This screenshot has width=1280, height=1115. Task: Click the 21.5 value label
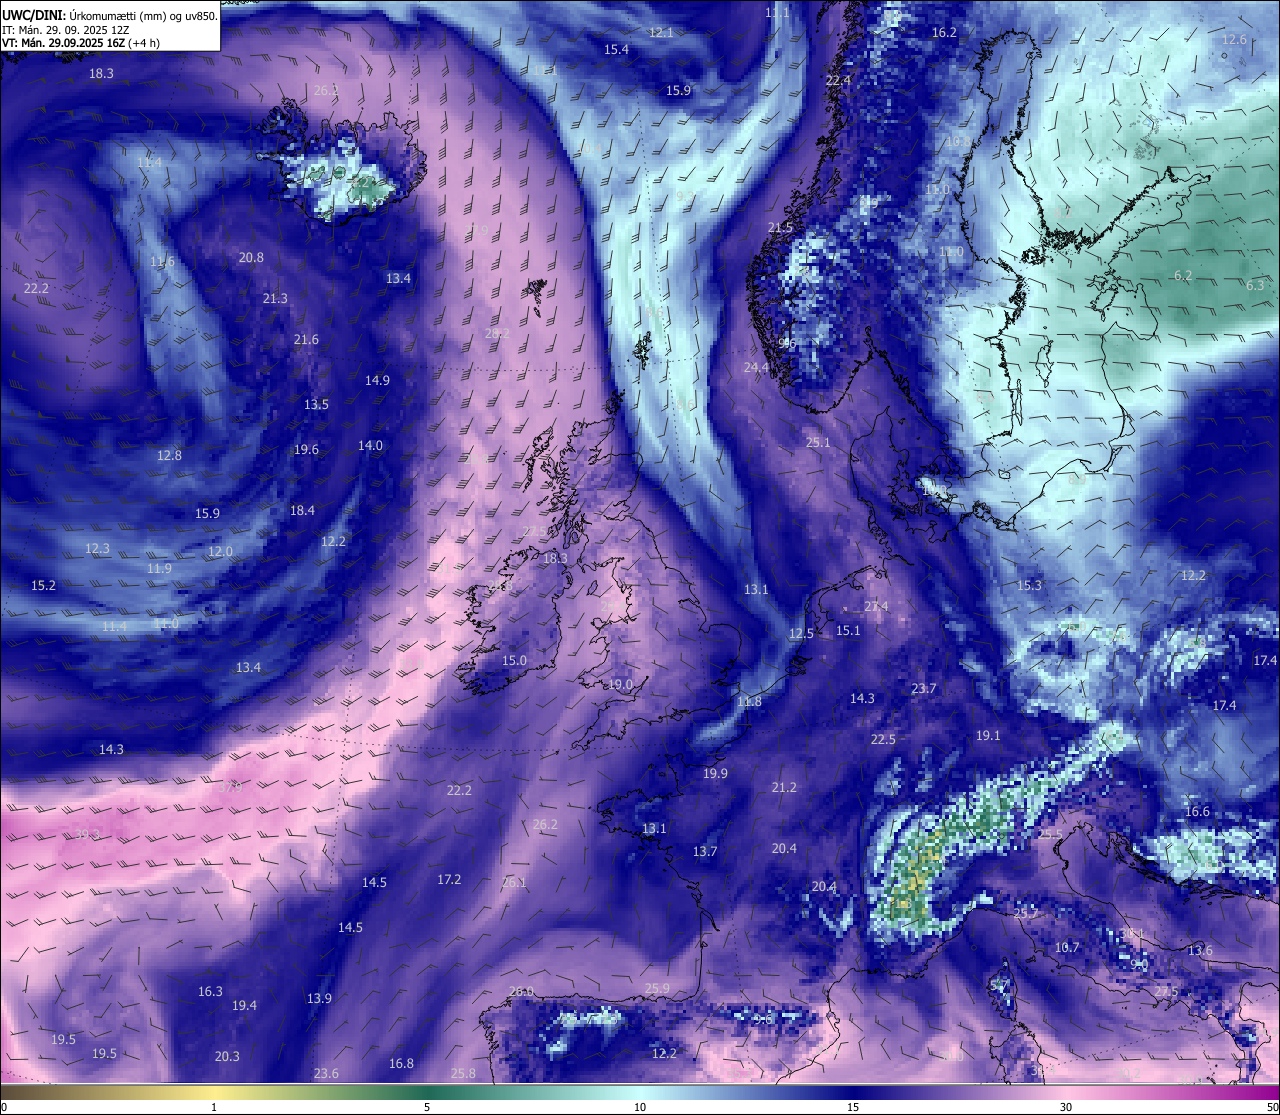(x=780, y=227)
